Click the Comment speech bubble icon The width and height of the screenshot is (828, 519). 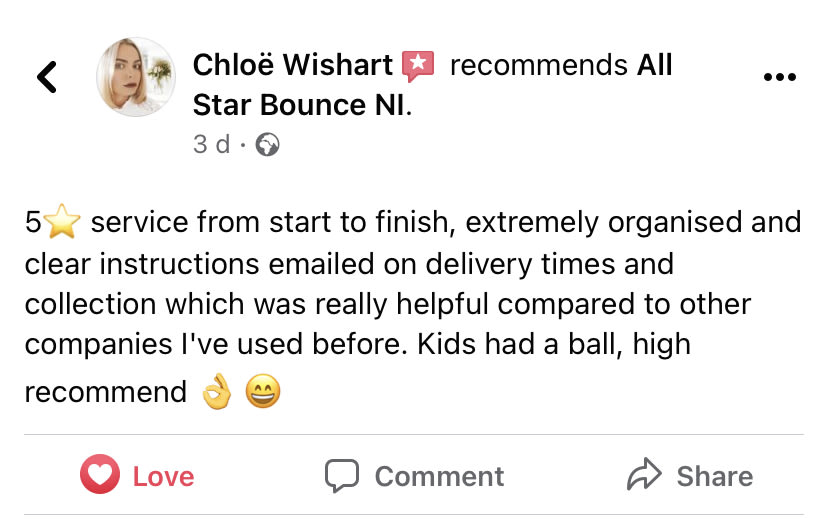coord(342,476)
